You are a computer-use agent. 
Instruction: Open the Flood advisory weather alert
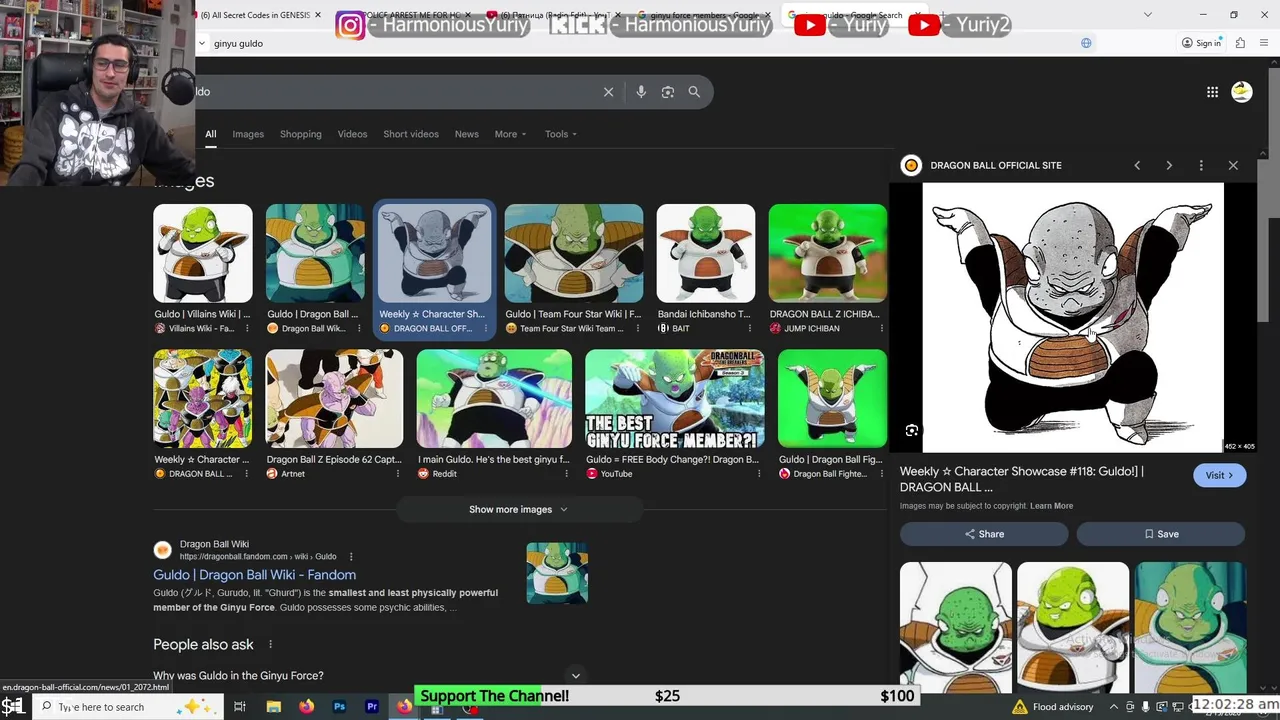(1053, 707)
